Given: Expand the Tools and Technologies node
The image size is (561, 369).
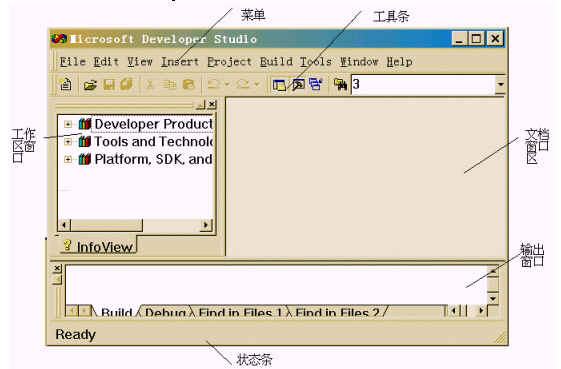Looking at the screenshot, I should point(68,142).
